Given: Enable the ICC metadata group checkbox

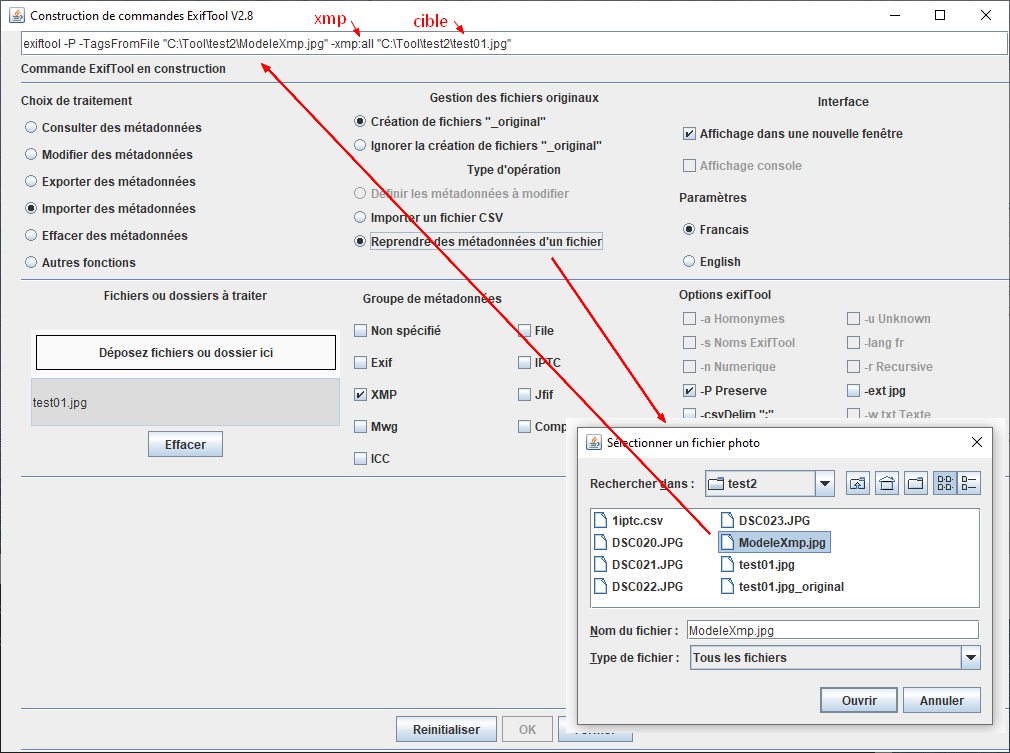Looking at the screenshot, I should pyautogui.click(x=361, y=459).
